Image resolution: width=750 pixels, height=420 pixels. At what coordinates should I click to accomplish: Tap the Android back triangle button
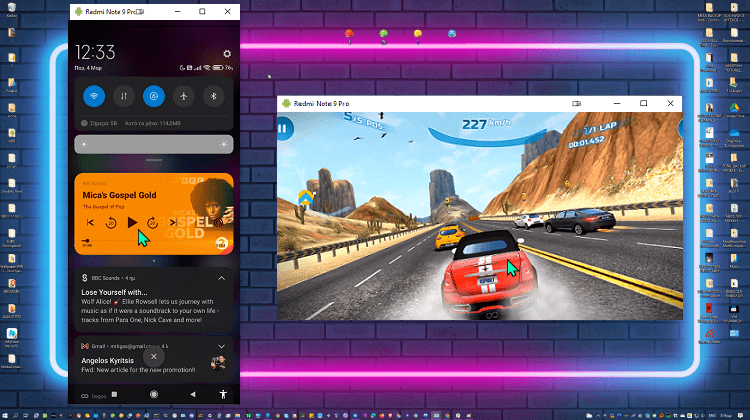point(193,394)
